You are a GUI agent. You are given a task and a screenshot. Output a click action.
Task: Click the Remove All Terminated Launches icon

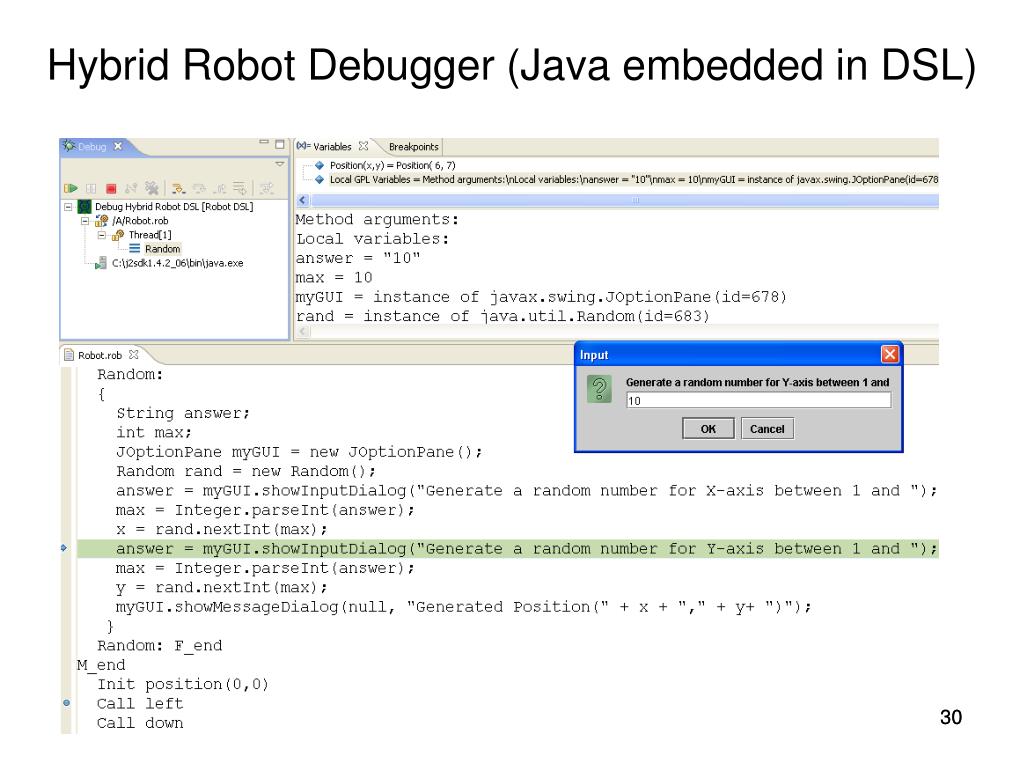(x=152, y=189)
